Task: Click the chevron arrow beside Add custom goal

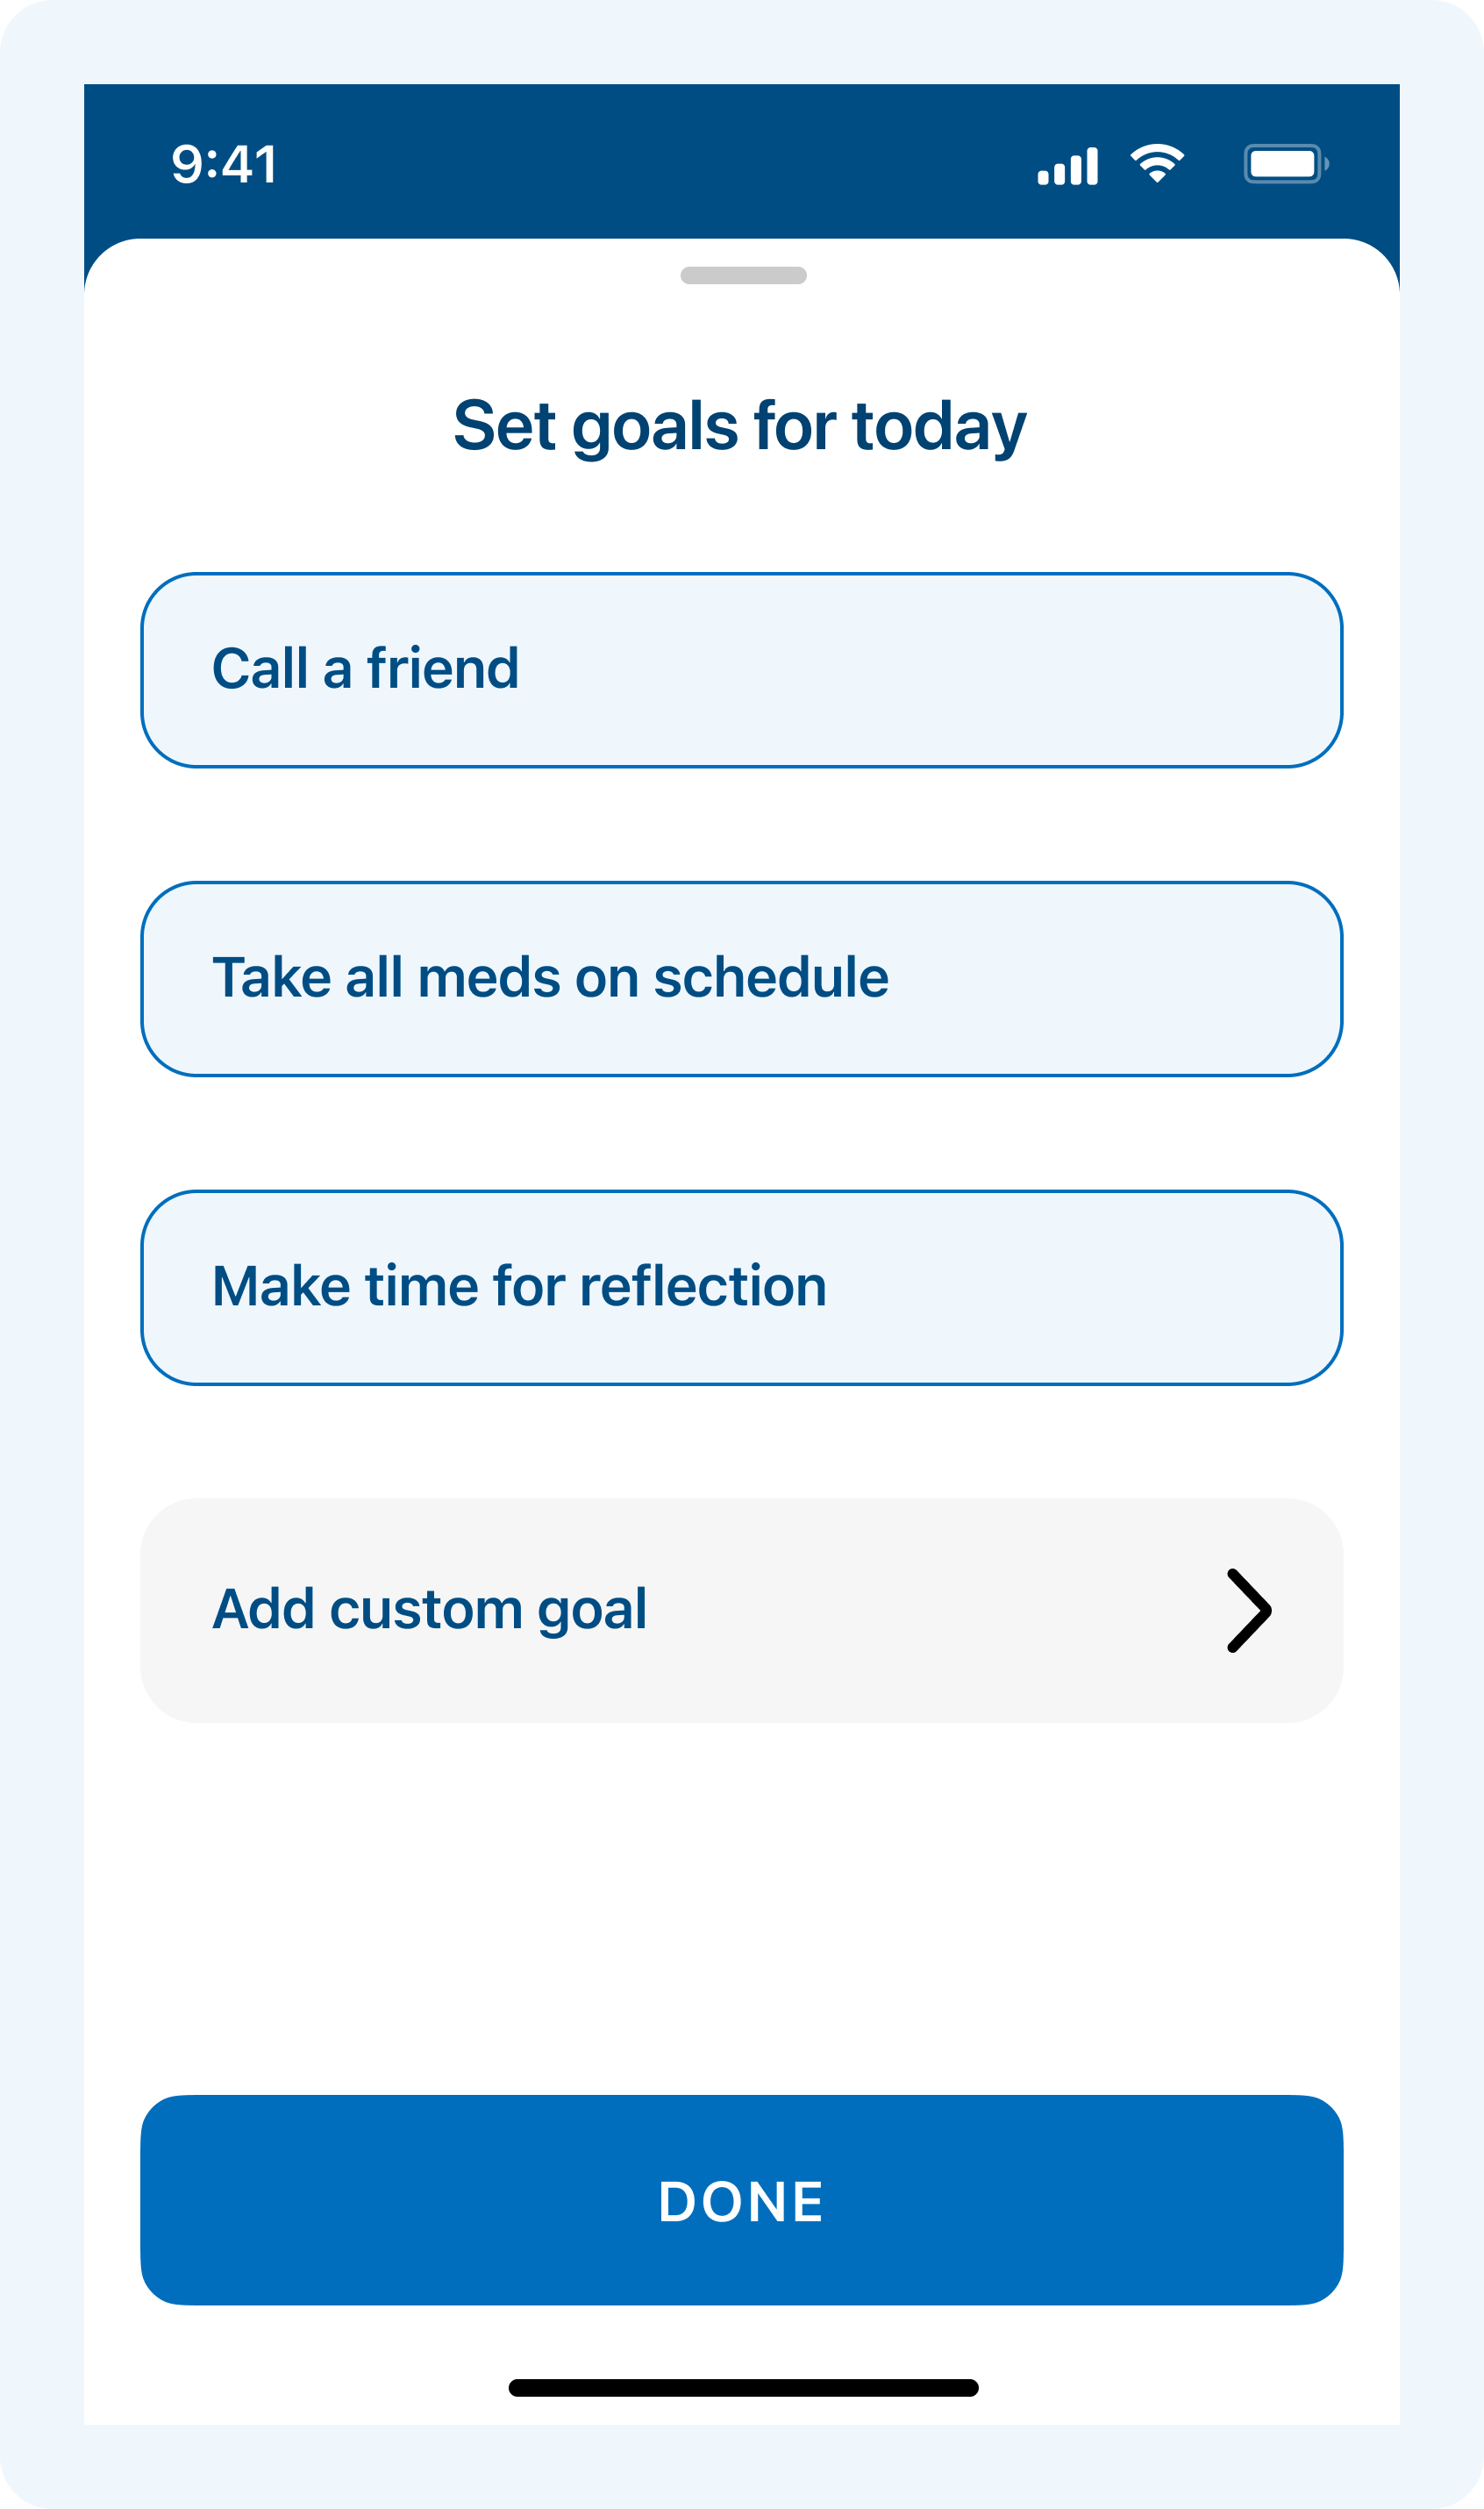Action: tap(1249, 1610)
